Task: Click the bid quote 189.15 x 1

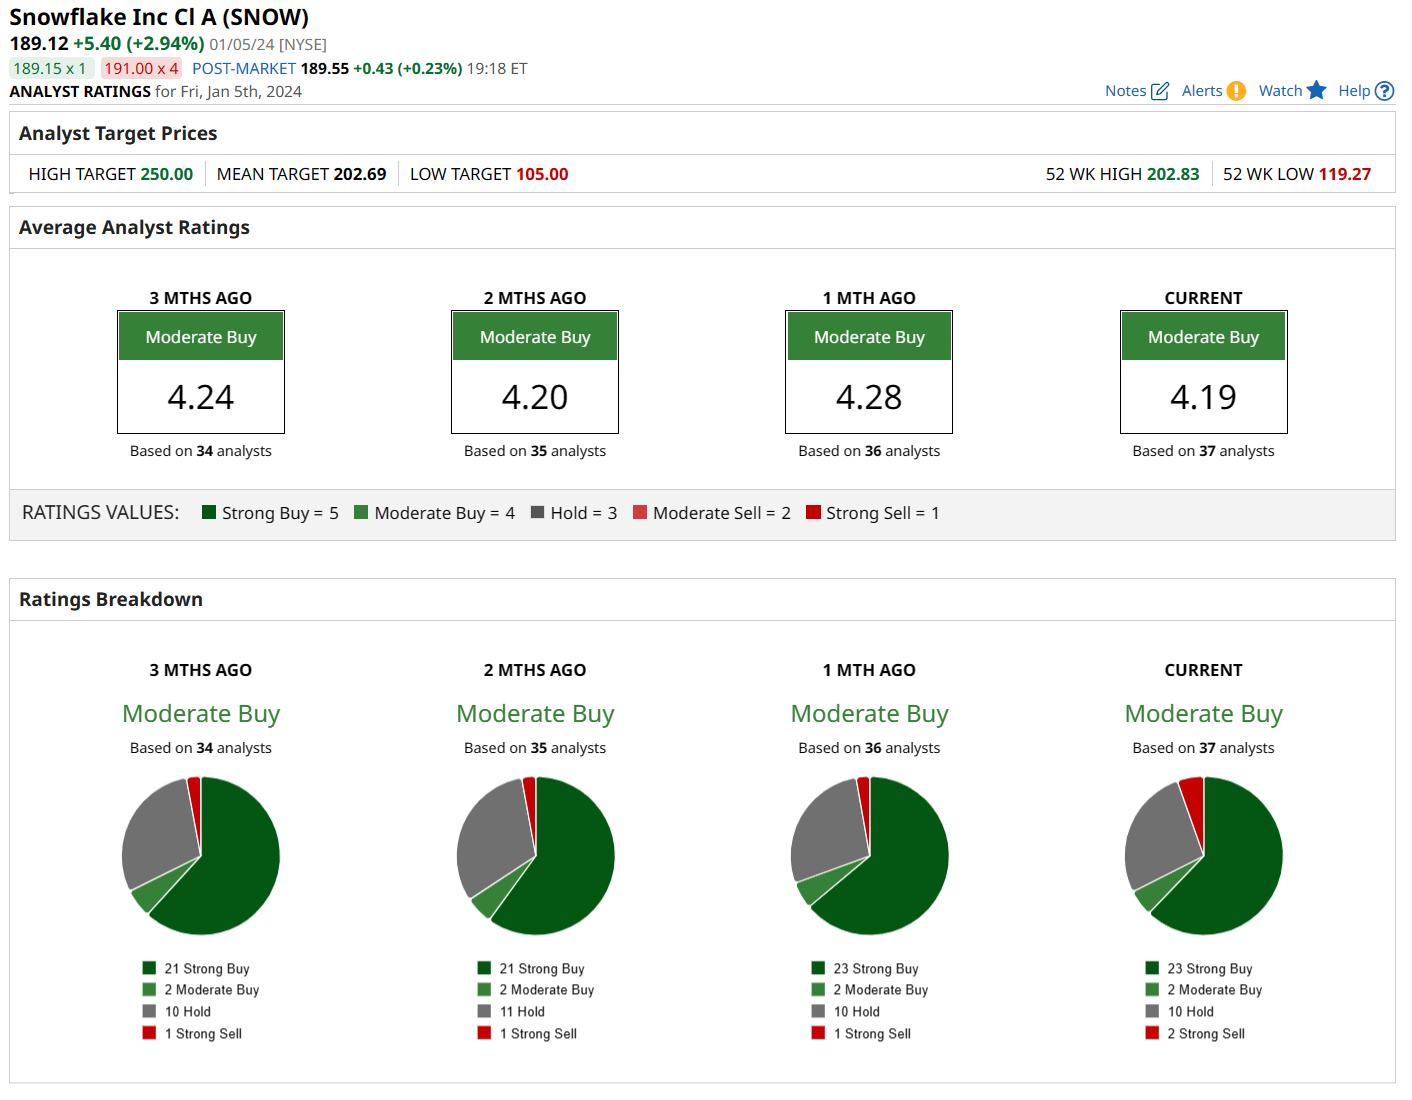Action: (x=50, y=68)
